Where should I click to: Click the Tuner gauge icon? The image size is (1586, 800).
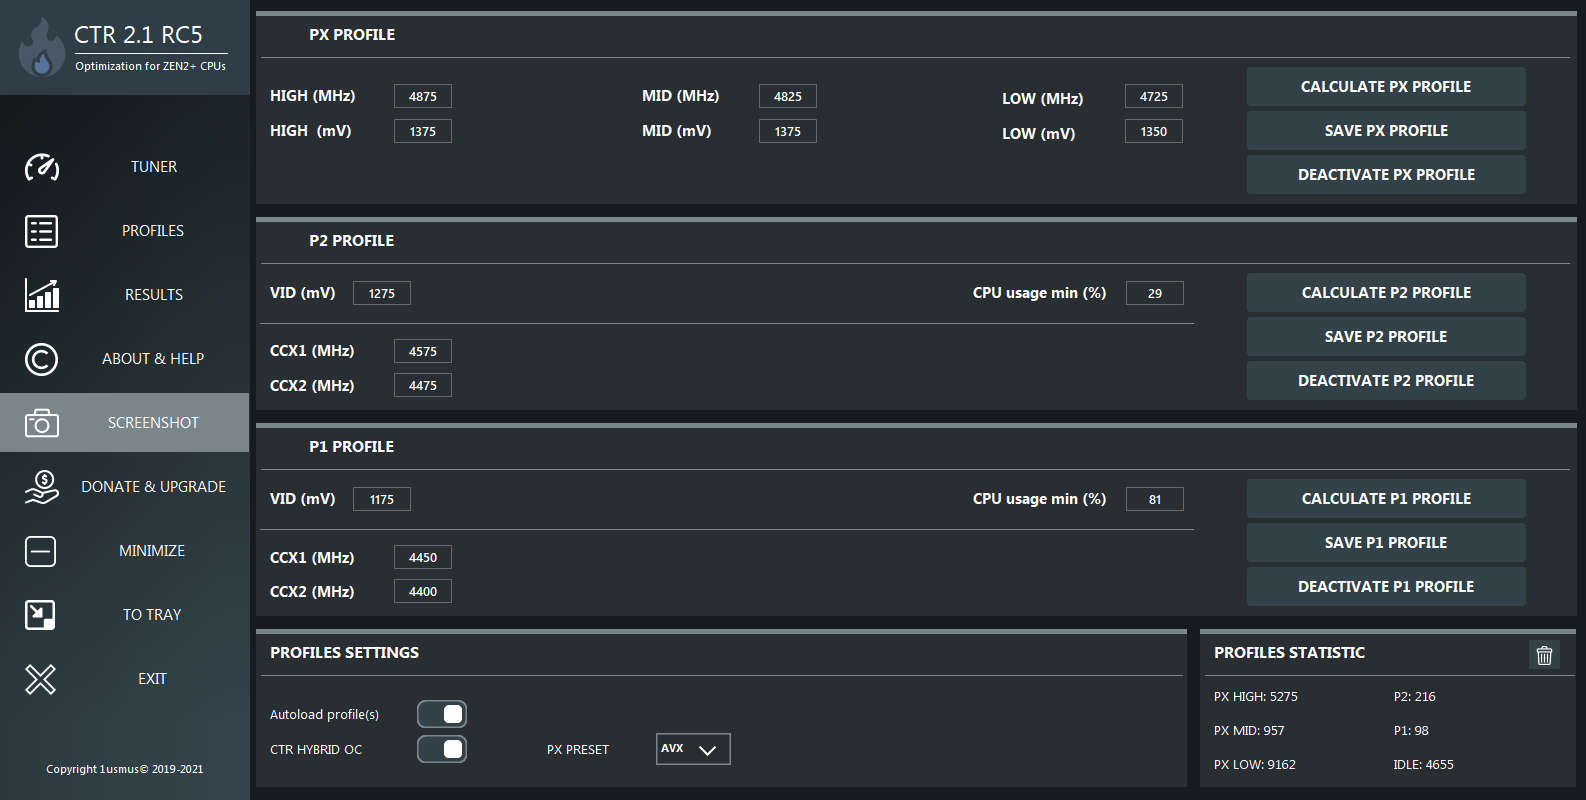[x=41, y=167]
